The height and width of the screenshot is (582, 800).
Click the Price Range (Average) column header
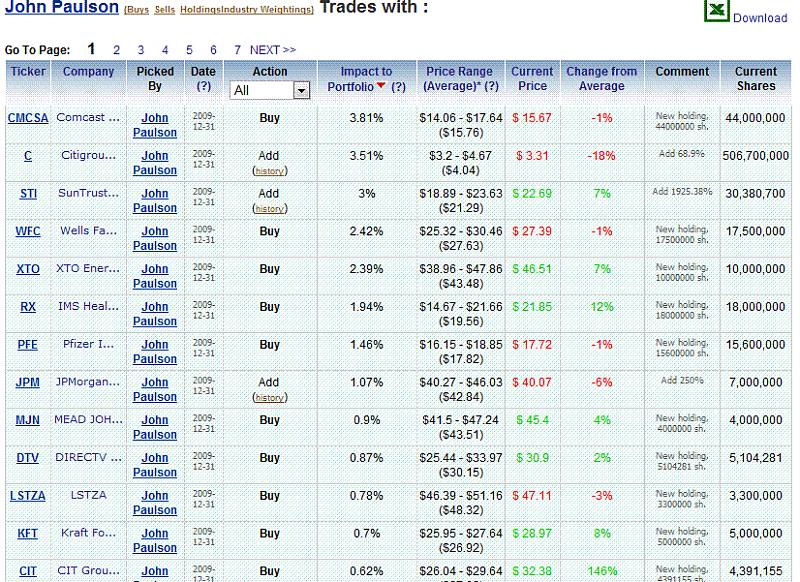(461, 79)
